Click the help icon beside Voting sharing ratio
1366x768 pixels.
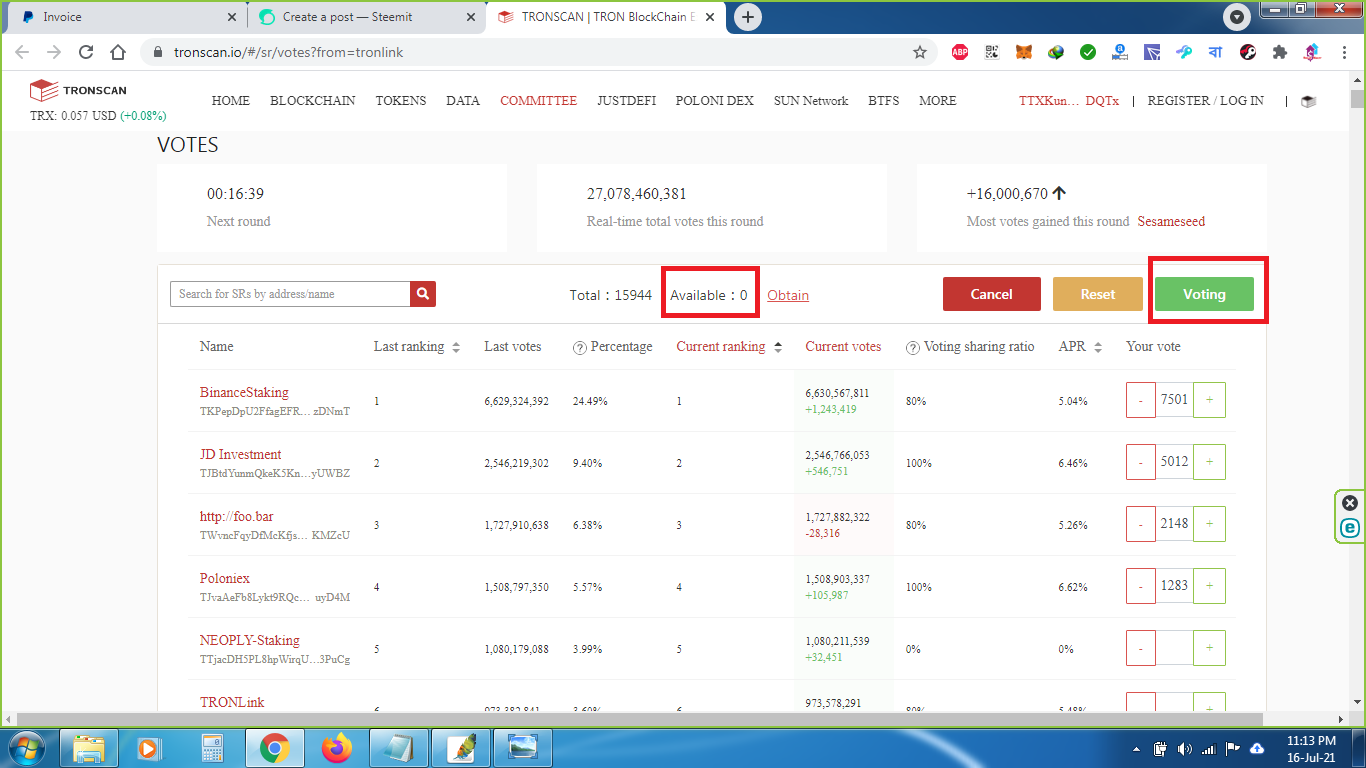click(912, 347)
